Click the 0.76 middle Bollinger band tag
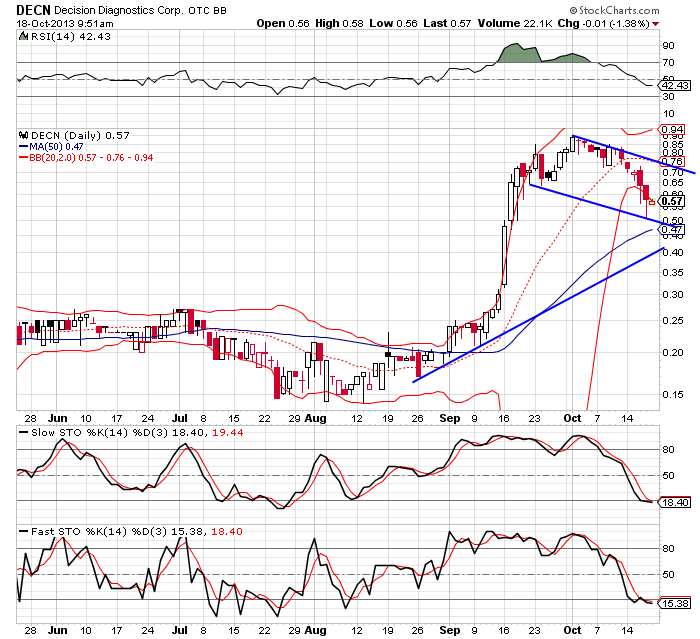 [x=671, y=161]
